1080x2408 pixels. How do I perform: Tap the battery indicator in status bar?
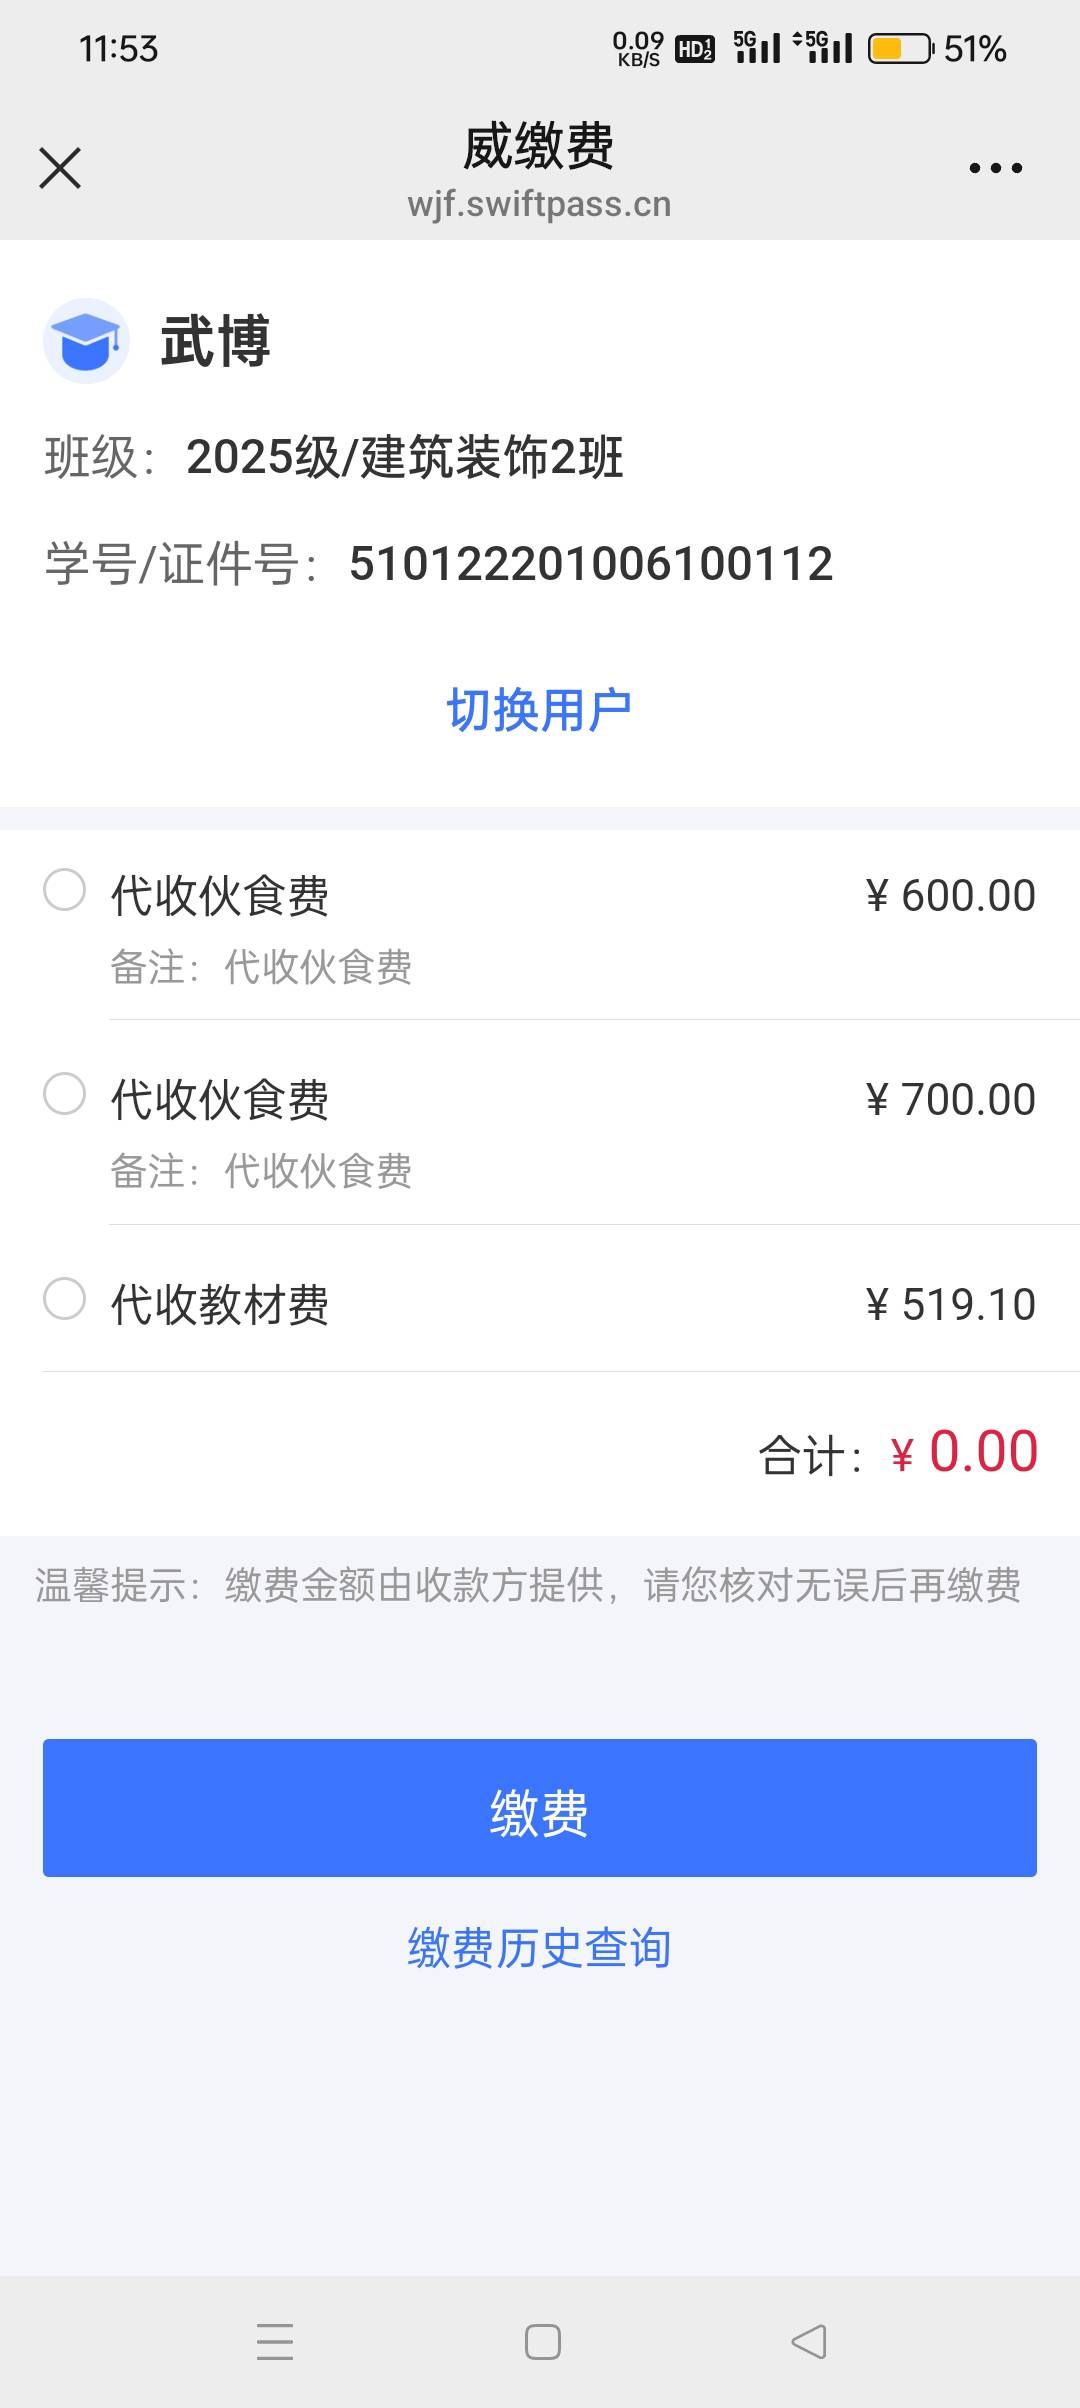[x=900, y=48]
